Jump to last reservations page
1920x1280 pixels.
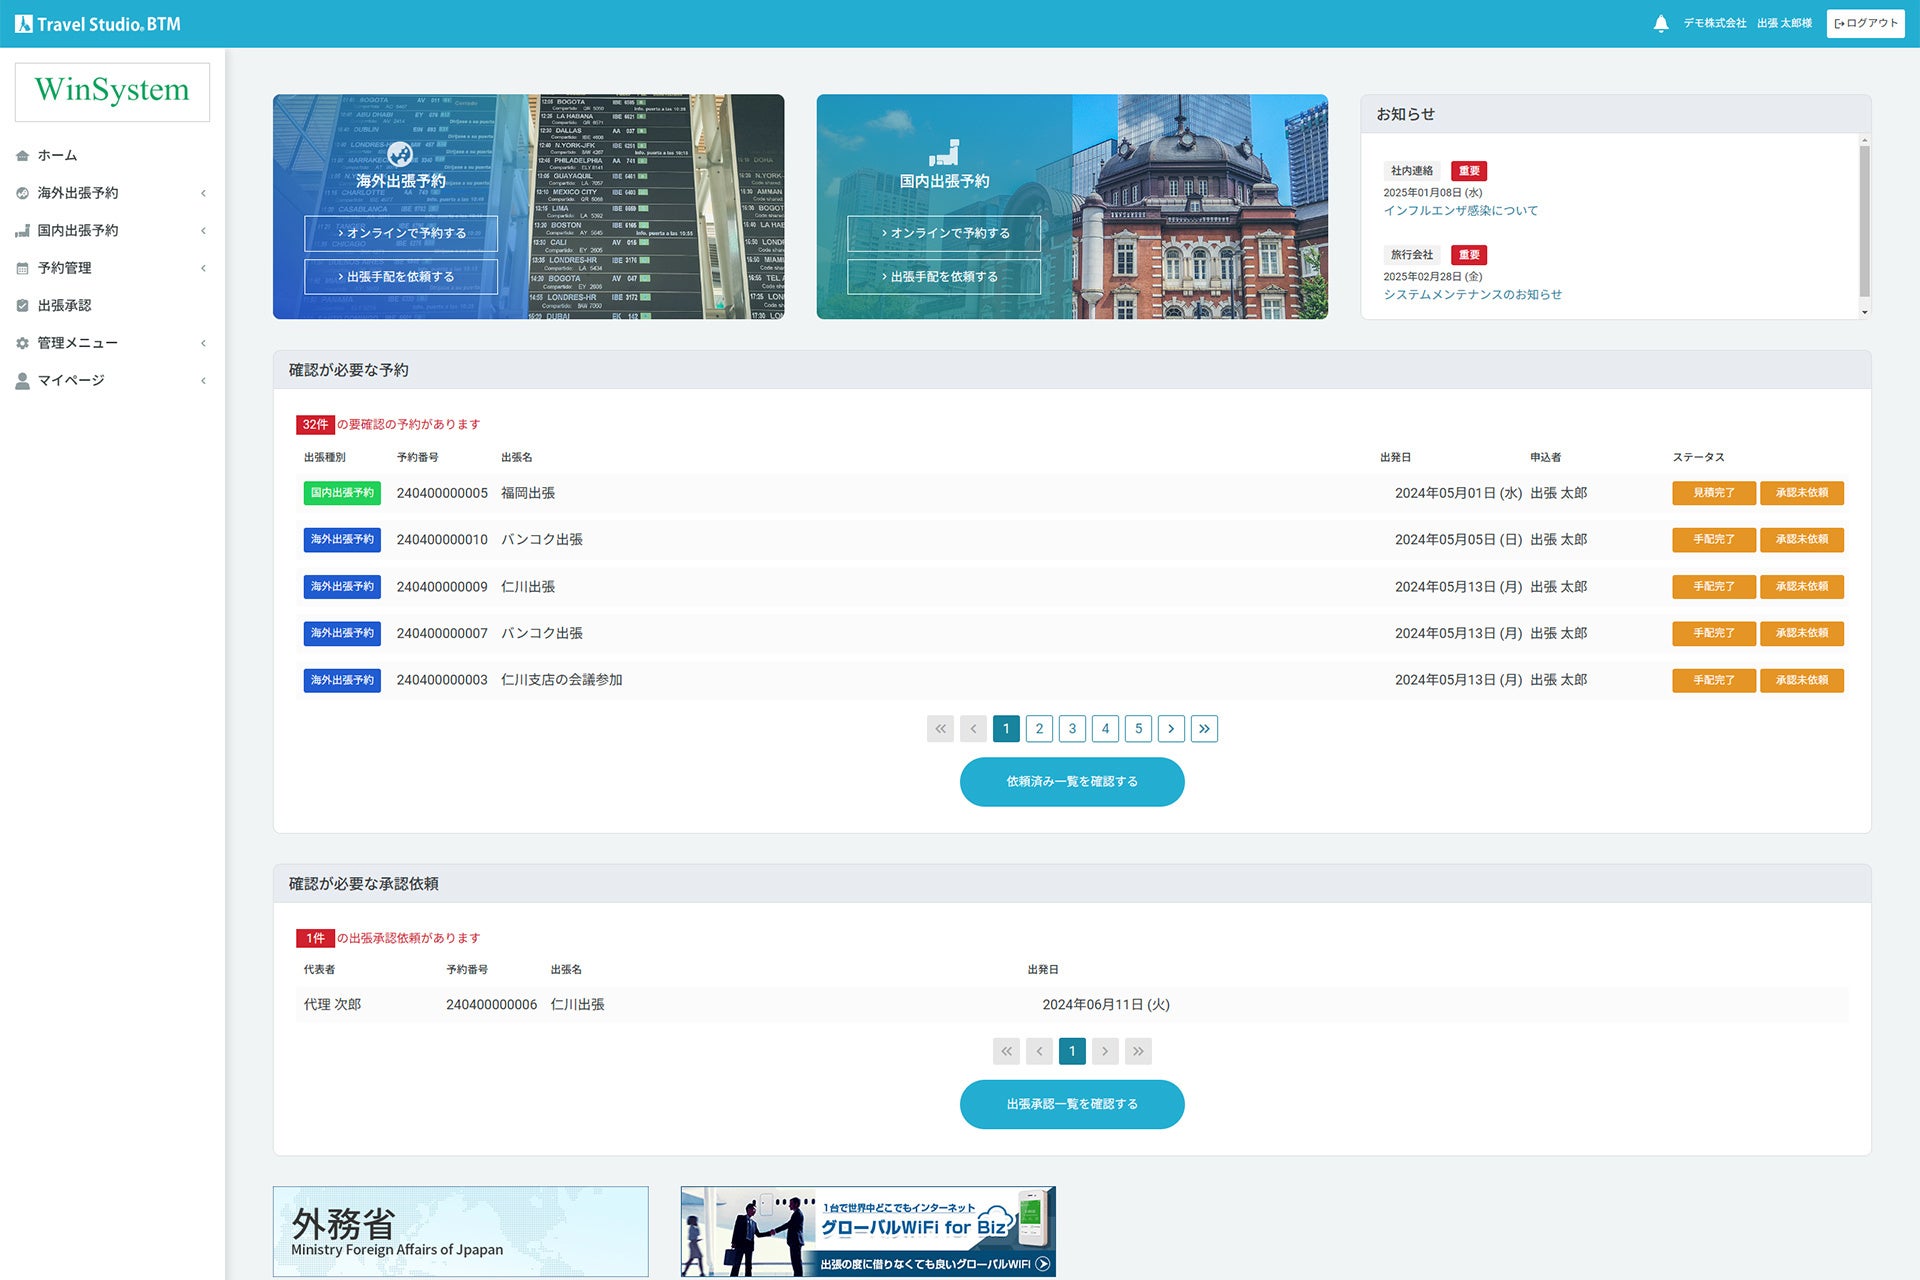click(x=1204, y=729)
